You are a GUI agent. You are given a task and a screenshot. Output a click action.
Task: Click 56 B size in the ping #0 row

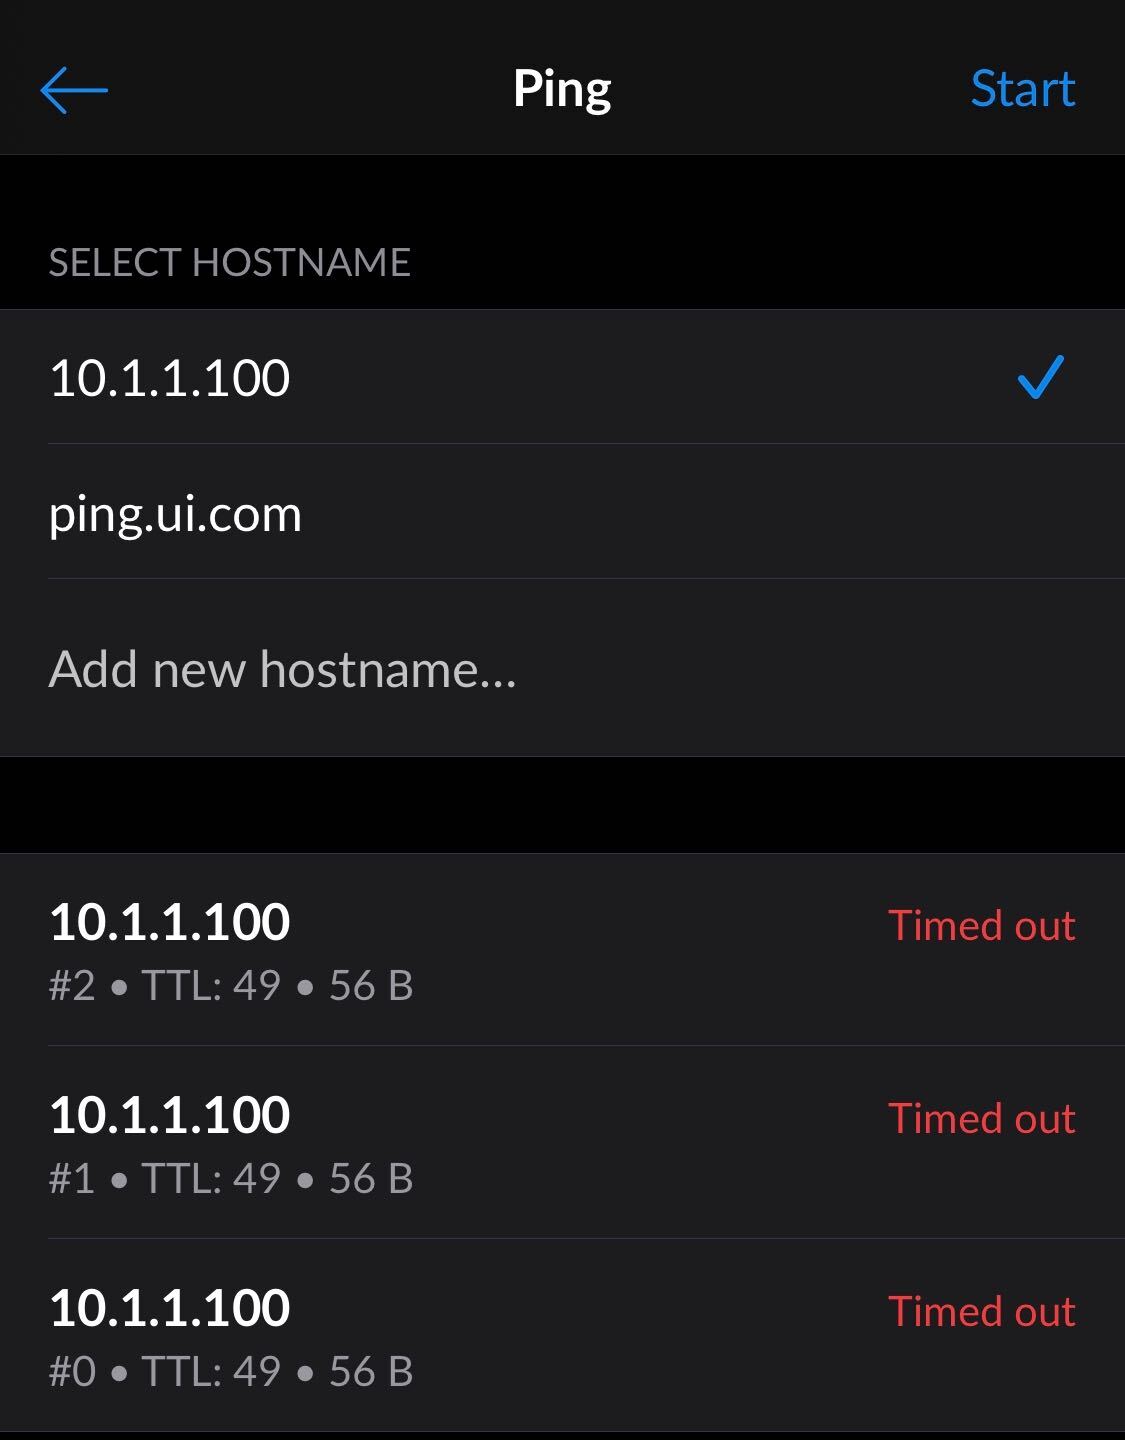(x=371, y=1372)
